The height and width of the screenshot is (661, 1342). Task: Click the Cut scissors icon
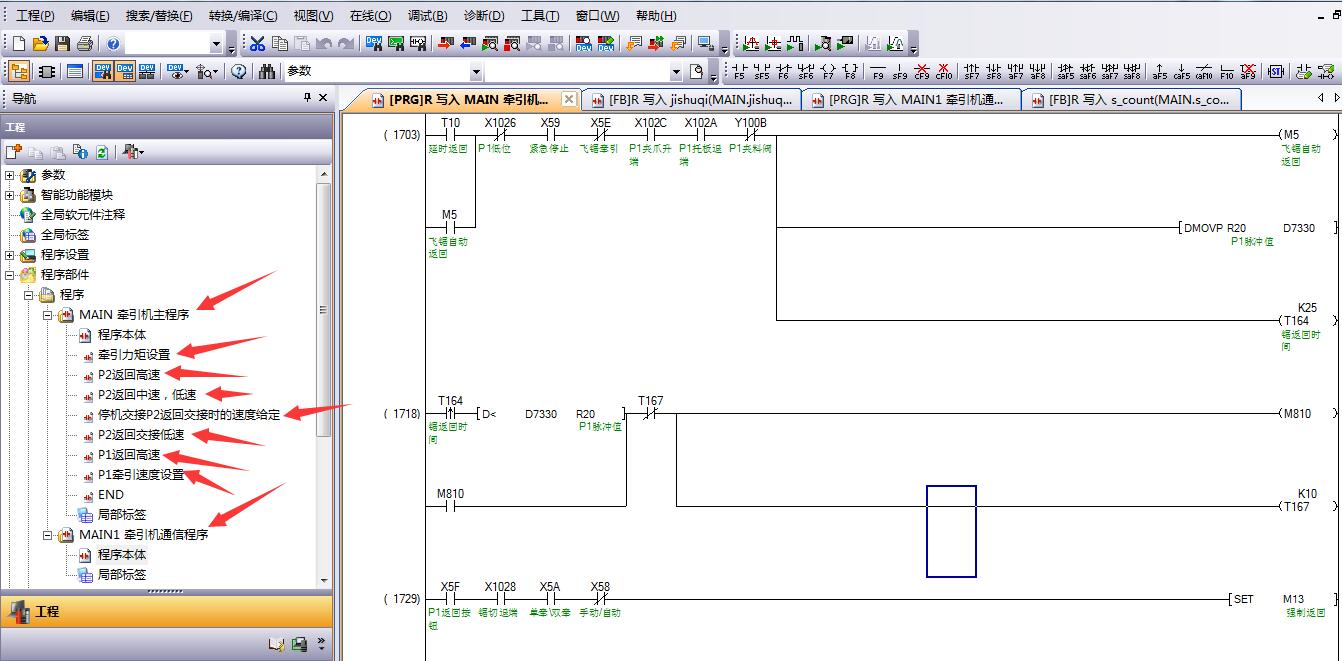point(257,44)
